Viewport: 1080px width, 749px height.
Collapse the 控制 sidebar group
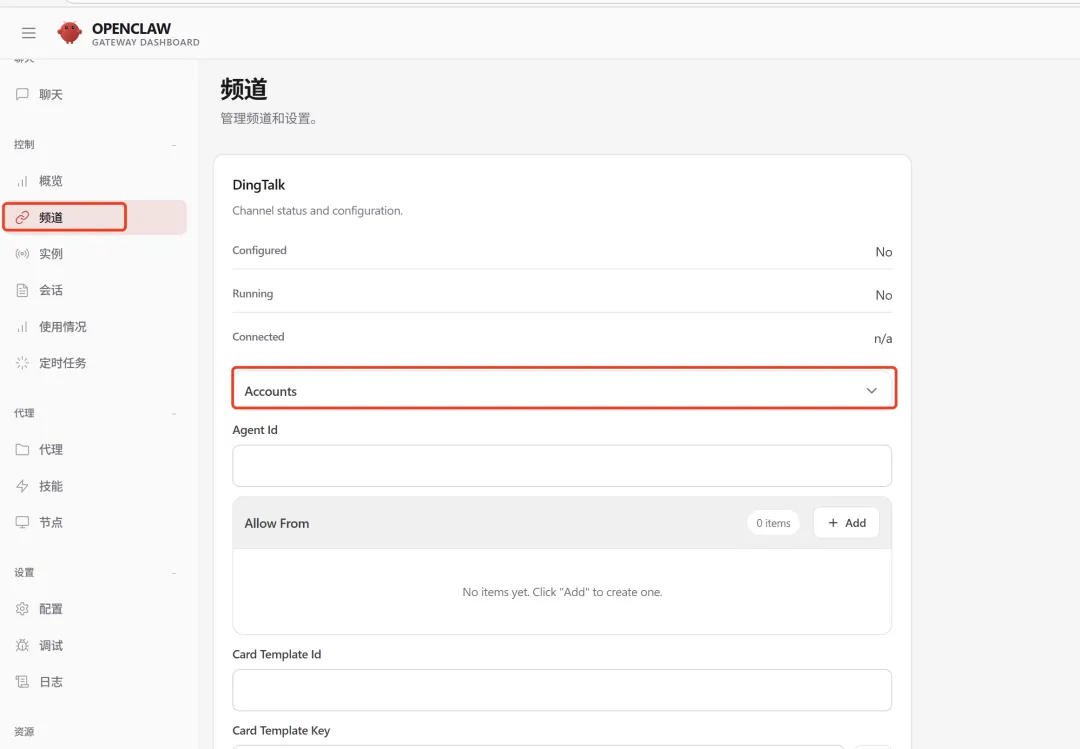pos(174,145)
